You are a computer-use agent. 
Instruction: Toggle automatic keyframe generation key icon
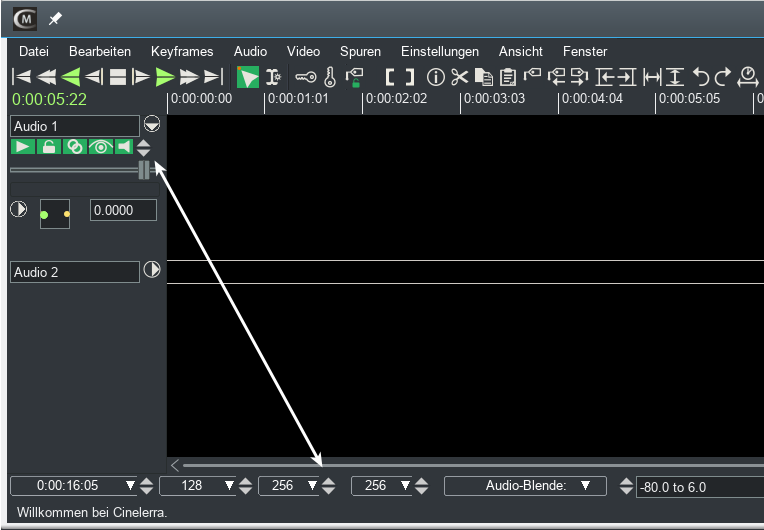tap(306, 77)
